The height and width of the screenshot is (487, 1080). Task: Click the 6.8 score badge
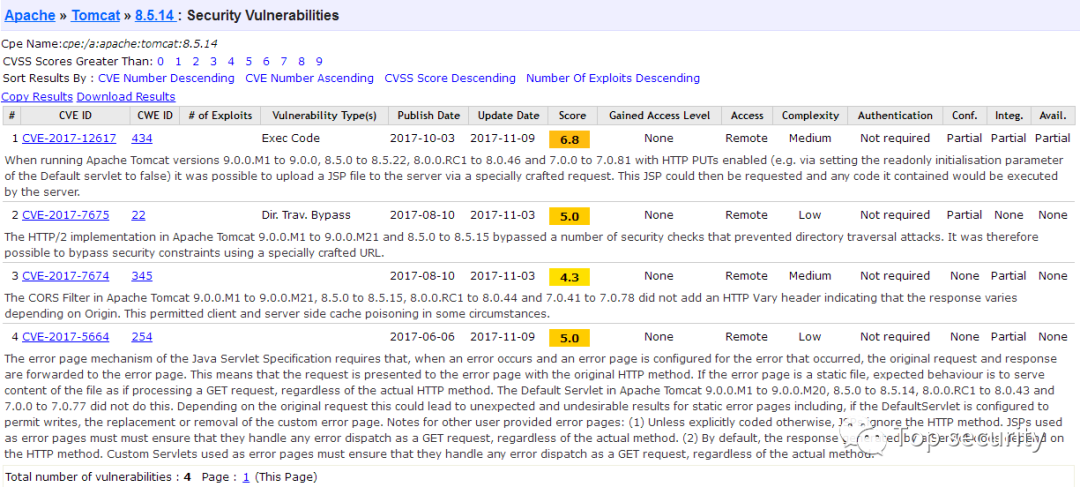pos(570,140)
